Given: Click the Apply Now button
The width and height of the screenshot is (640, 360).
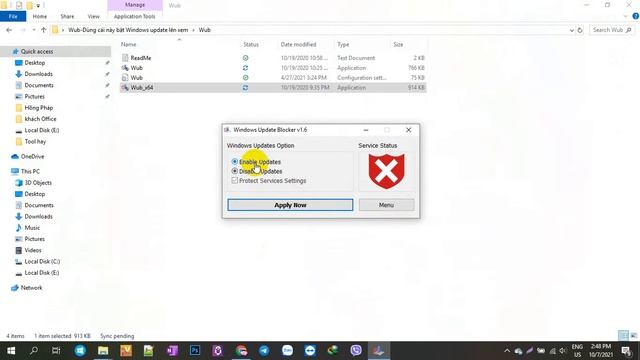Looking at the screenshot, I should coord(290,205).
